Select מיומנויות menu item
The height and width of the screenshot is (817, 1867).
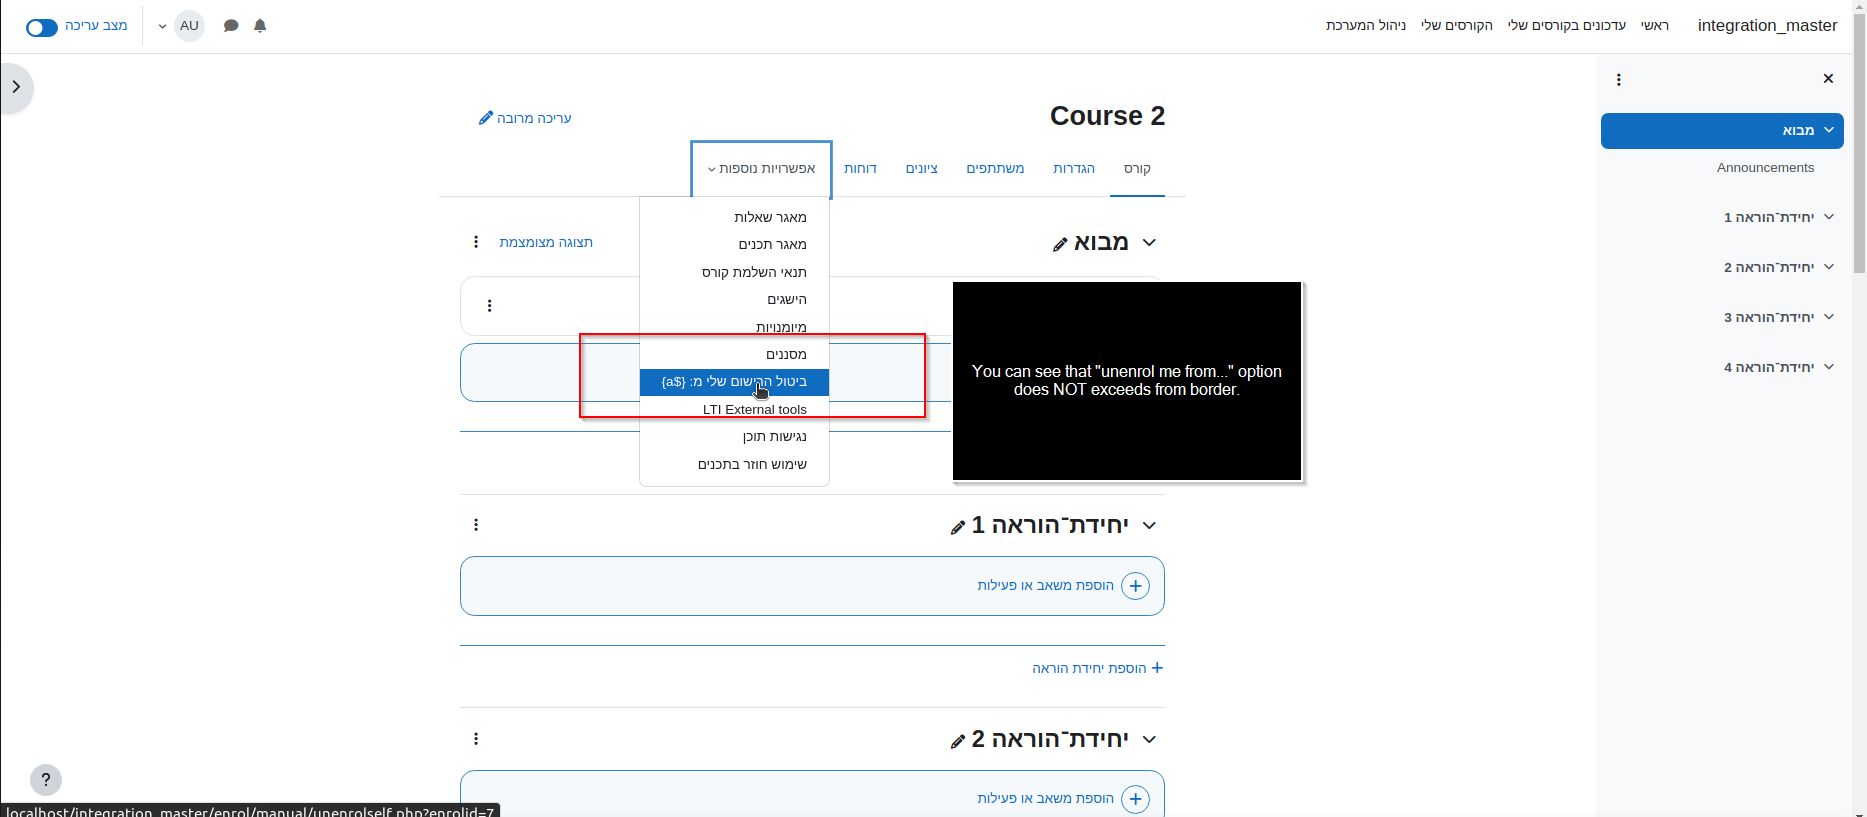coord(734,327)
